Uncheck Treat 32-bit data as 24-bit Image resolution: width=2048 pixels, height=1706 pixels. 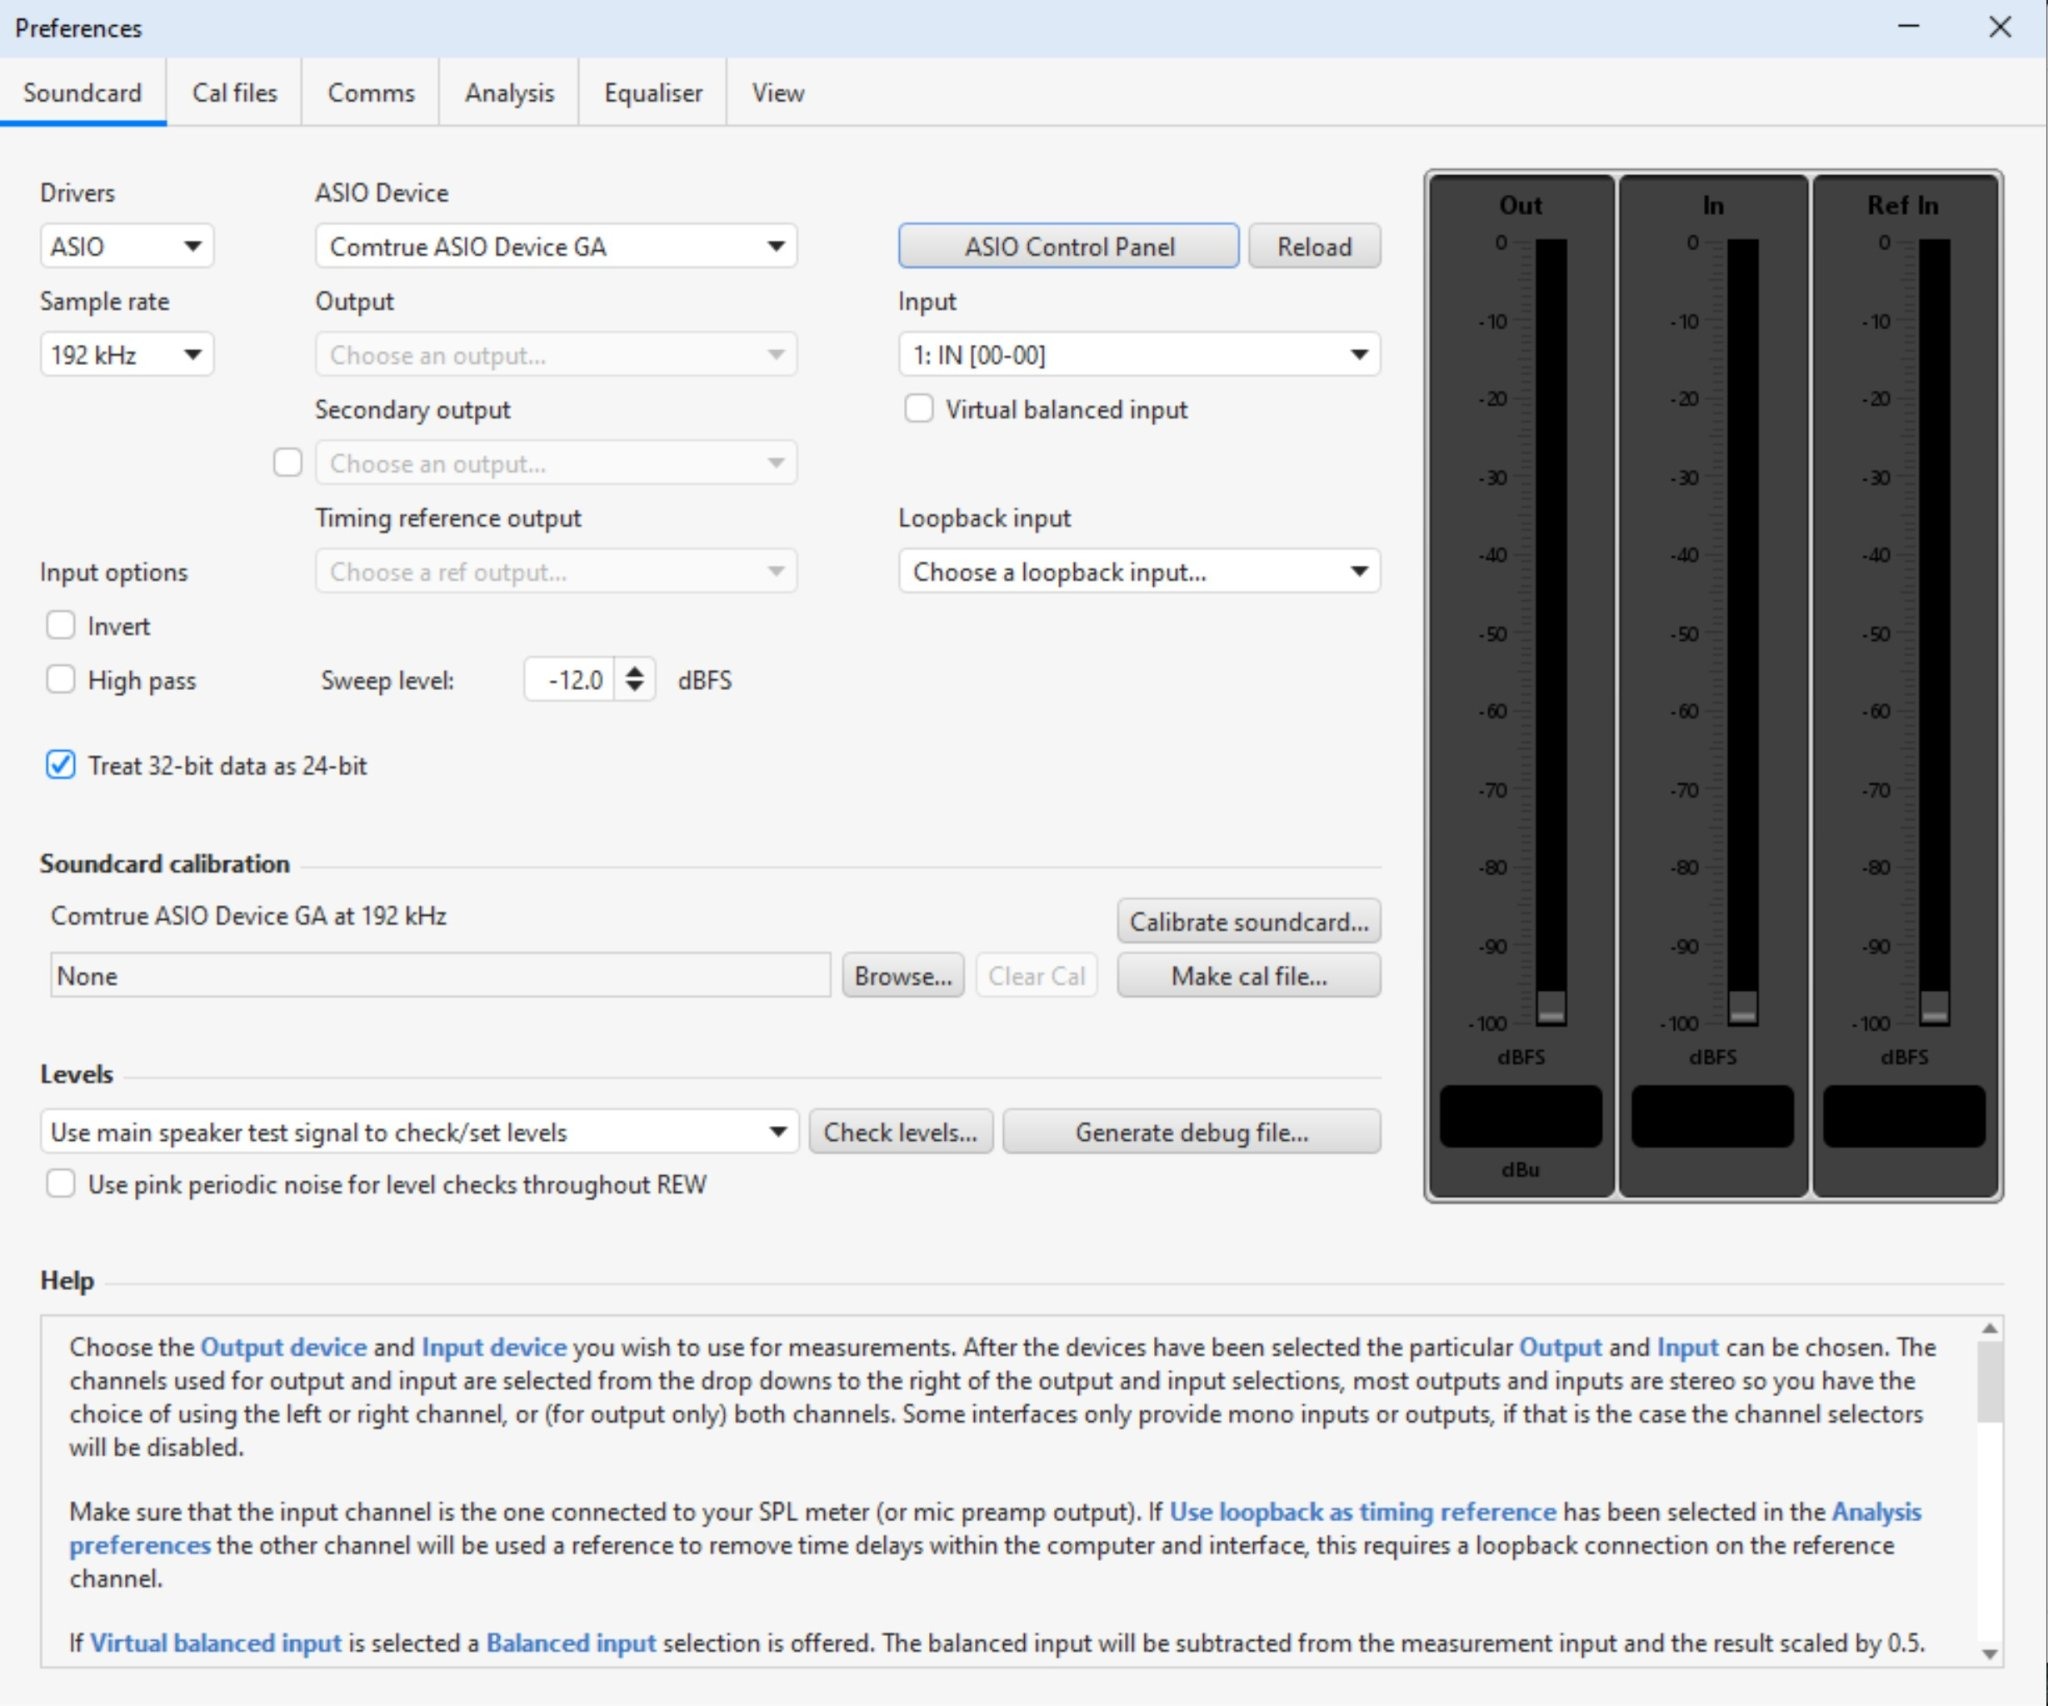click(x=61, y=765)
